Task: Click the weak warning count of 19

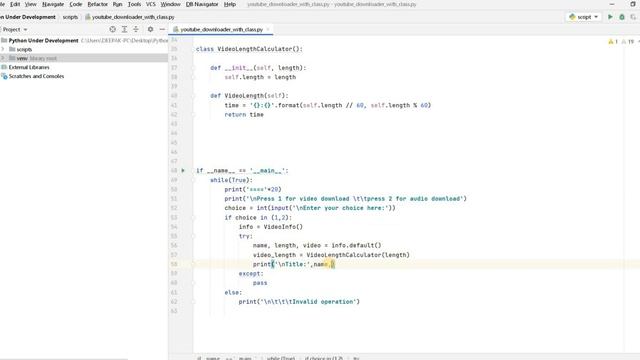Action: 628,42
